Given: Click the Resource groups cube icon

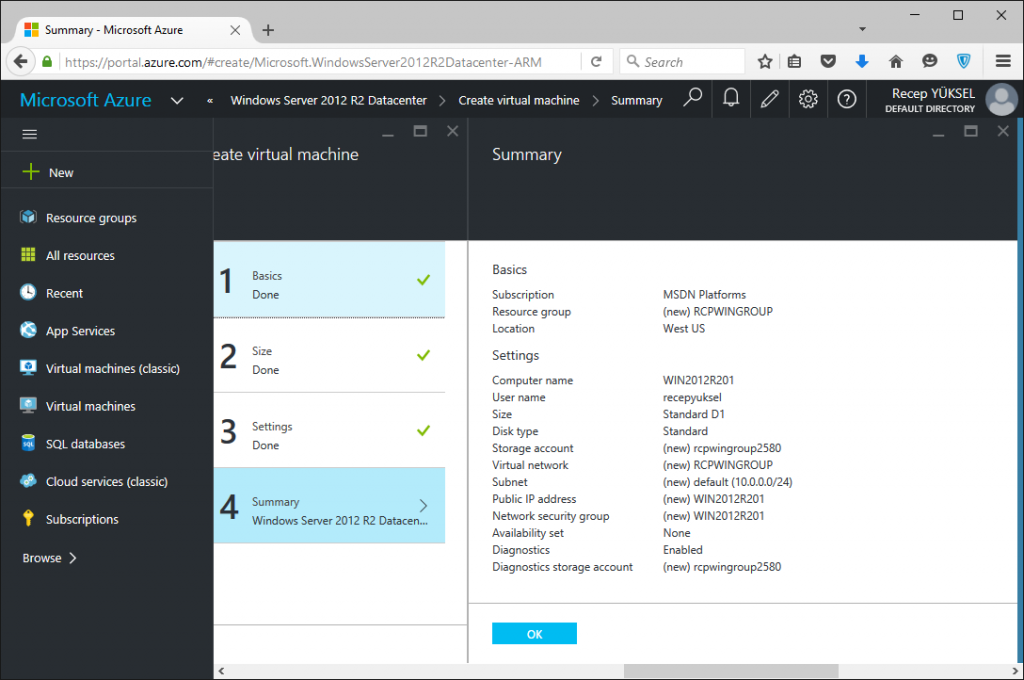Looking at the screenshot, I should (28, 217).
